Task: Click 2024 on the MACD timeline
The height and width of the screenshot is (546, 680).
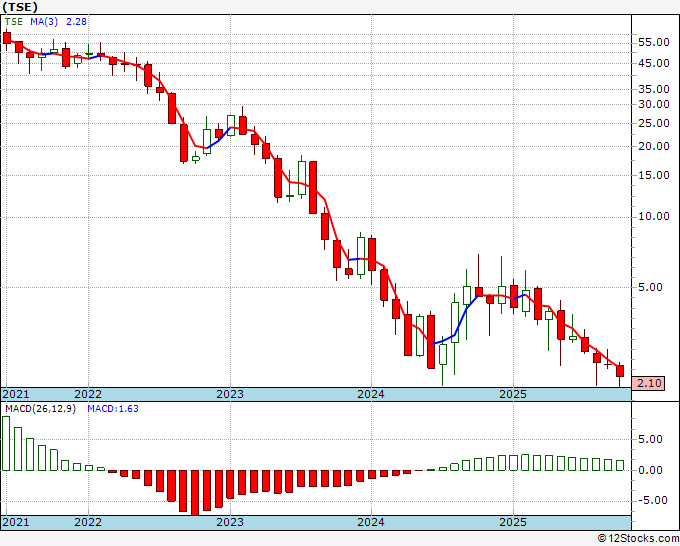Action: pyautogui.click(x=371, y=522)
